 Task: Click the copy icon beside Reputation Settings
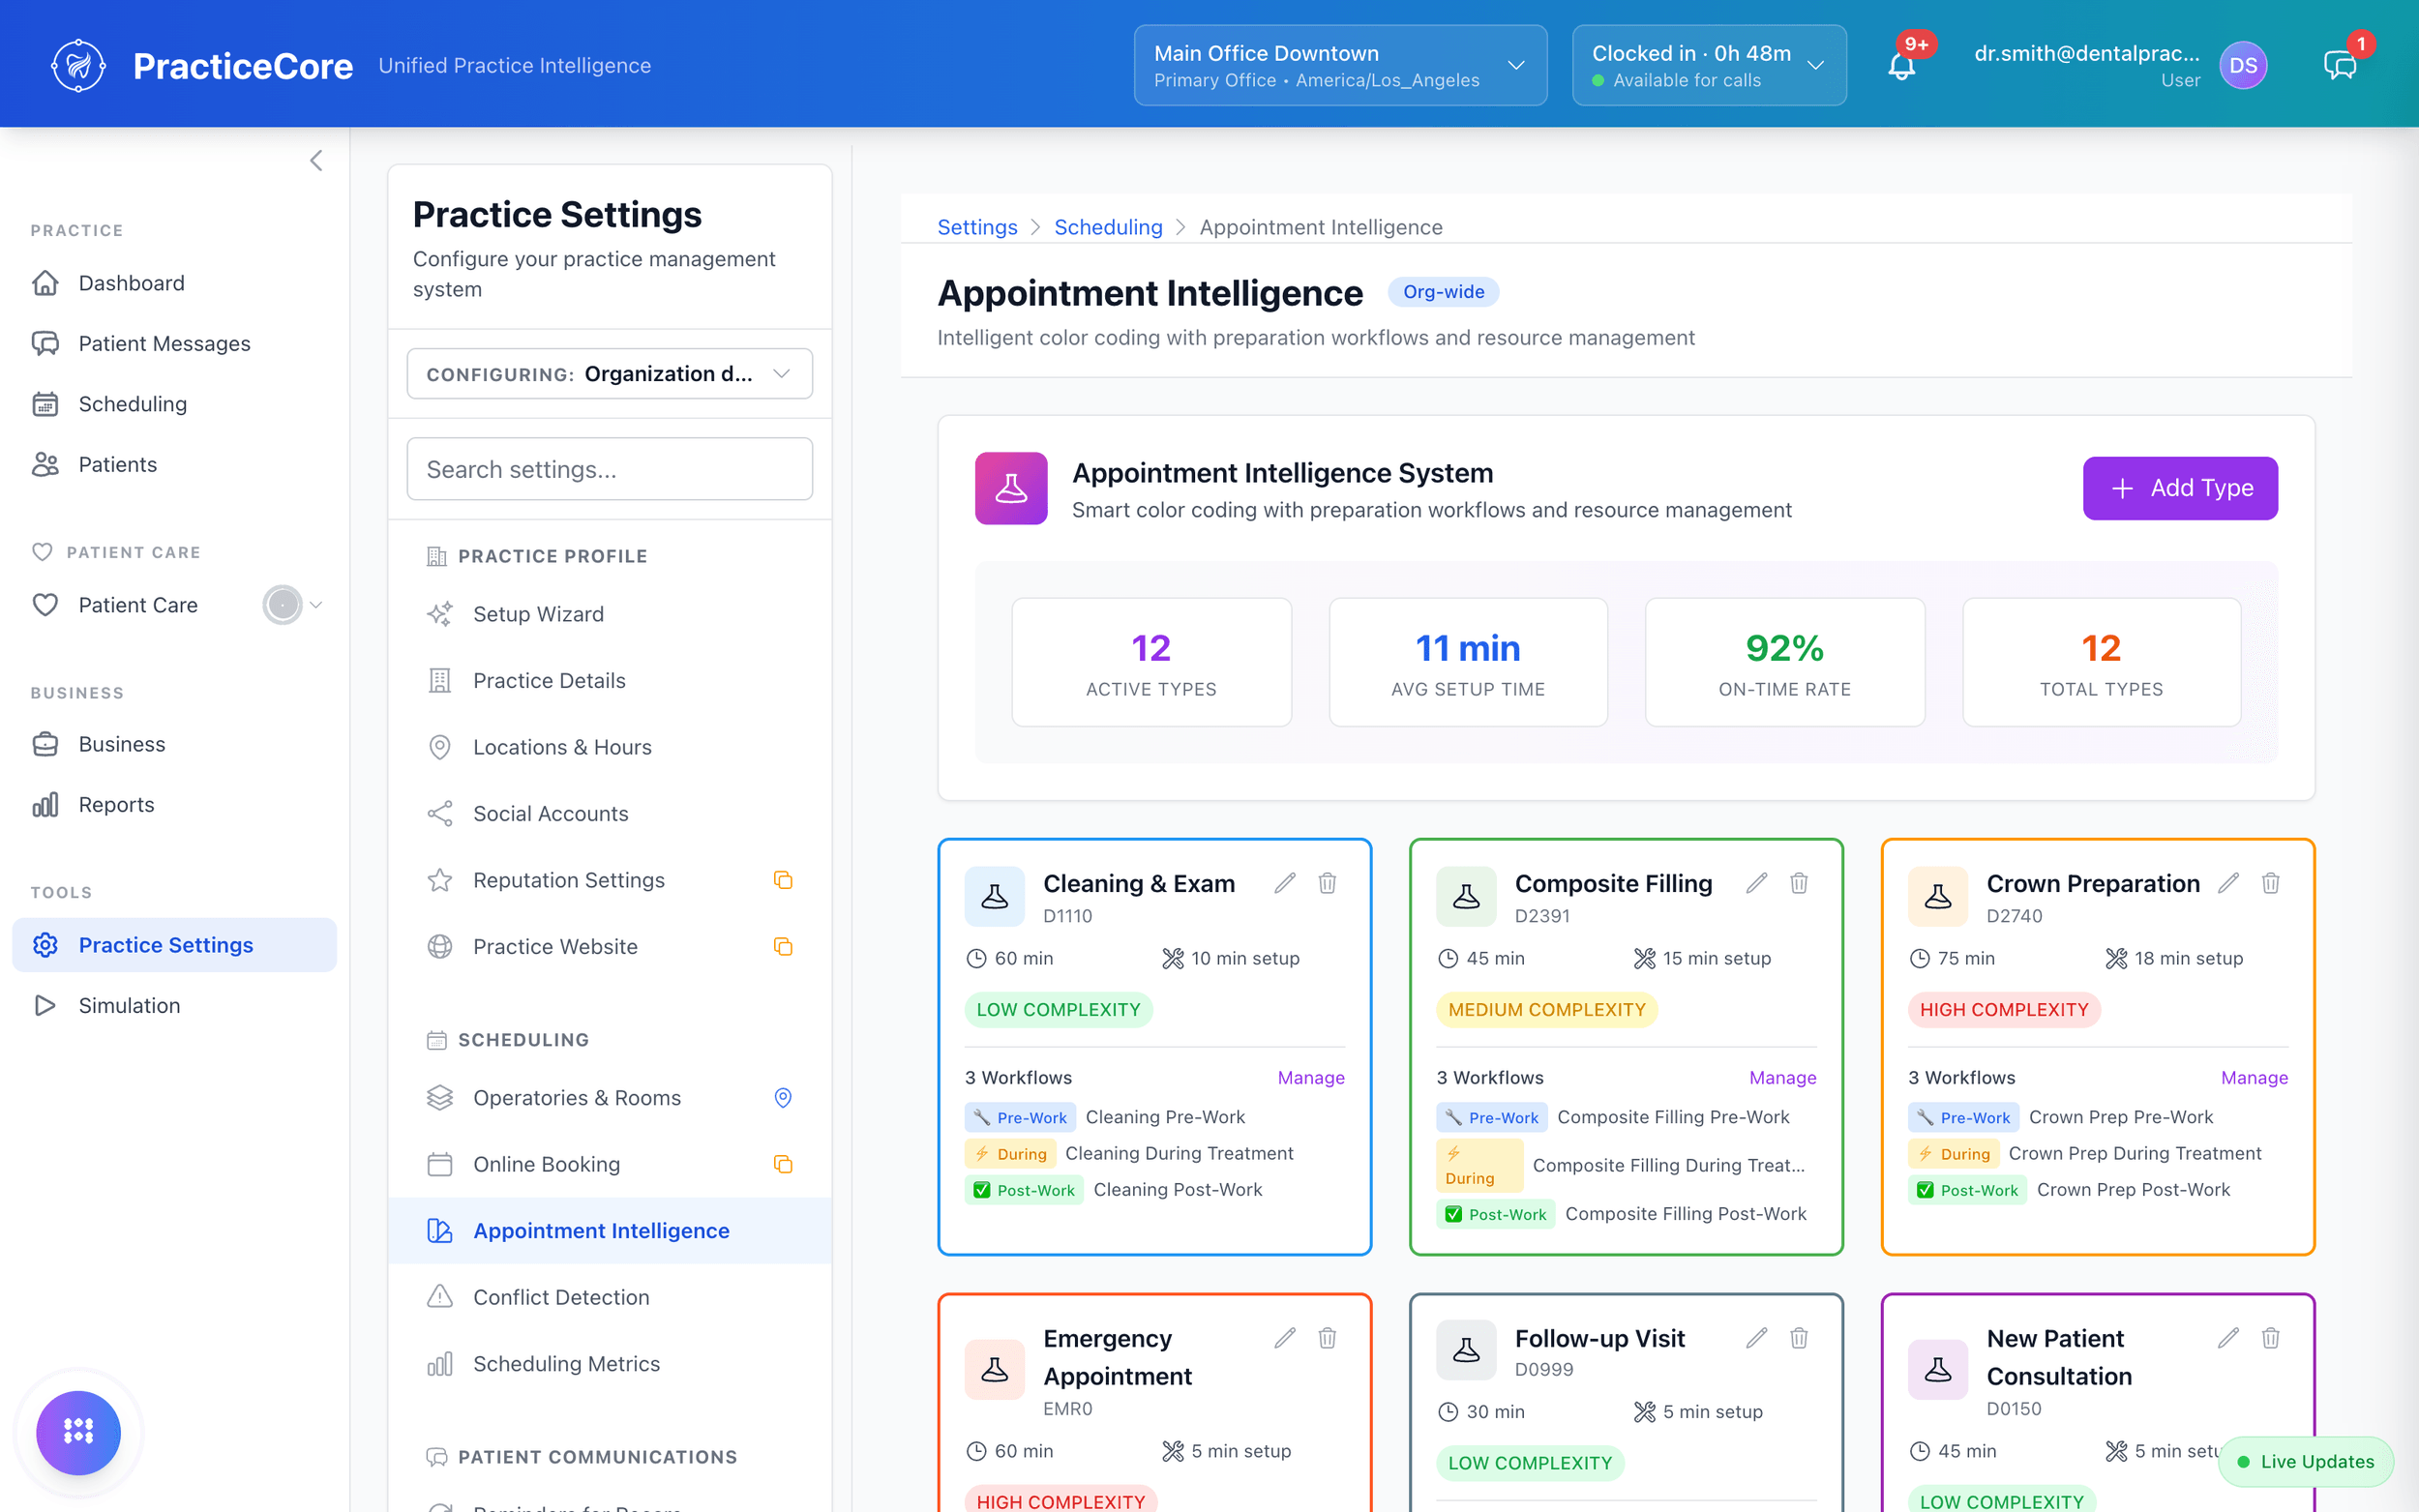coord(783,880)
